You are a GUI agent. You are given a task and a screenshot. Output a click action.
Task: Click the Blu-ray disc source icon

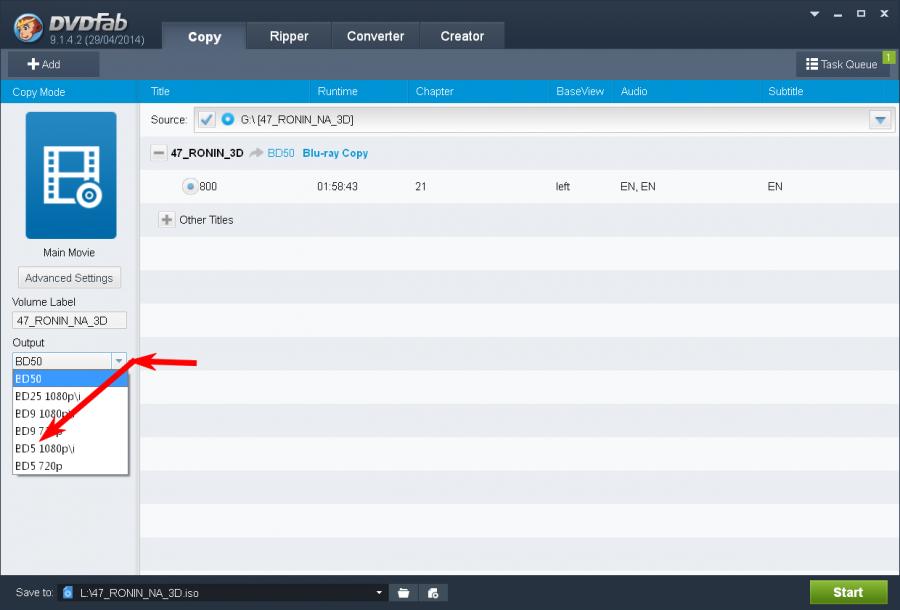click(x=227, y=120)
